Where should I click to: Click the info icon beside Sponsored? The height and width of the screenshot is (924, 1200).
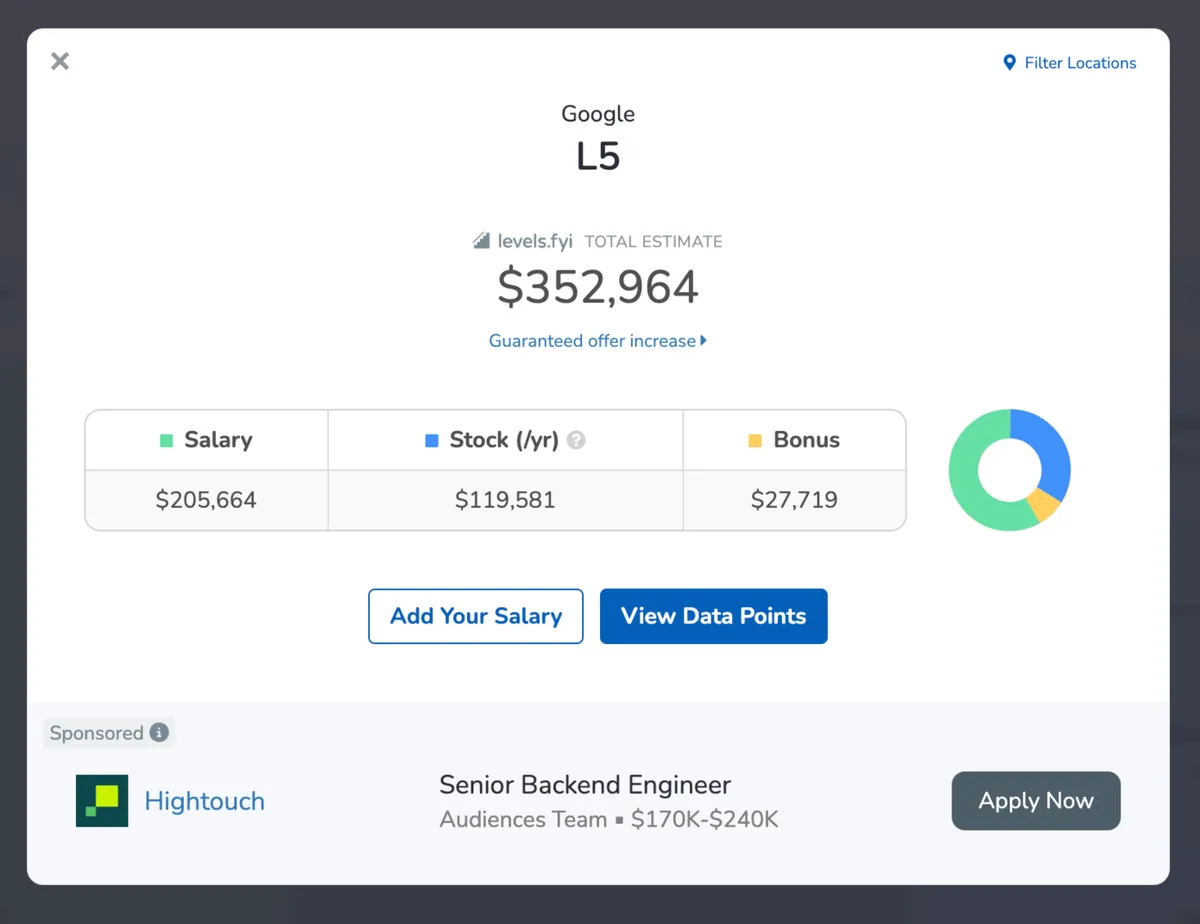tap(159, 733)
